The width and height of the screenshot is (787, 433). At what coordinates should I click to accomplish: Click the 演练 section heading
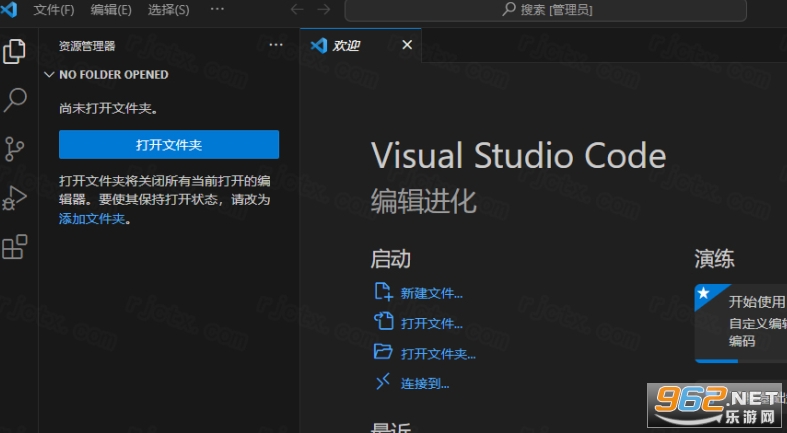tap(714, 259)
